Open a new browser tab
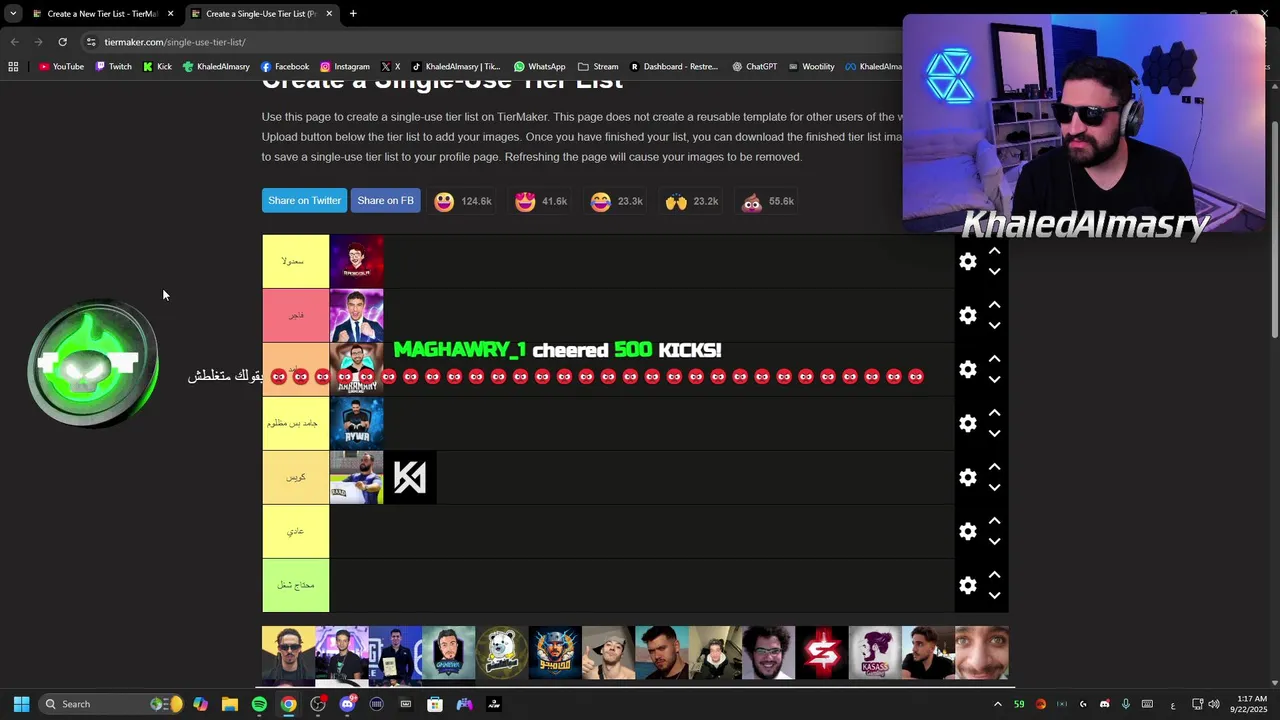 353,14
